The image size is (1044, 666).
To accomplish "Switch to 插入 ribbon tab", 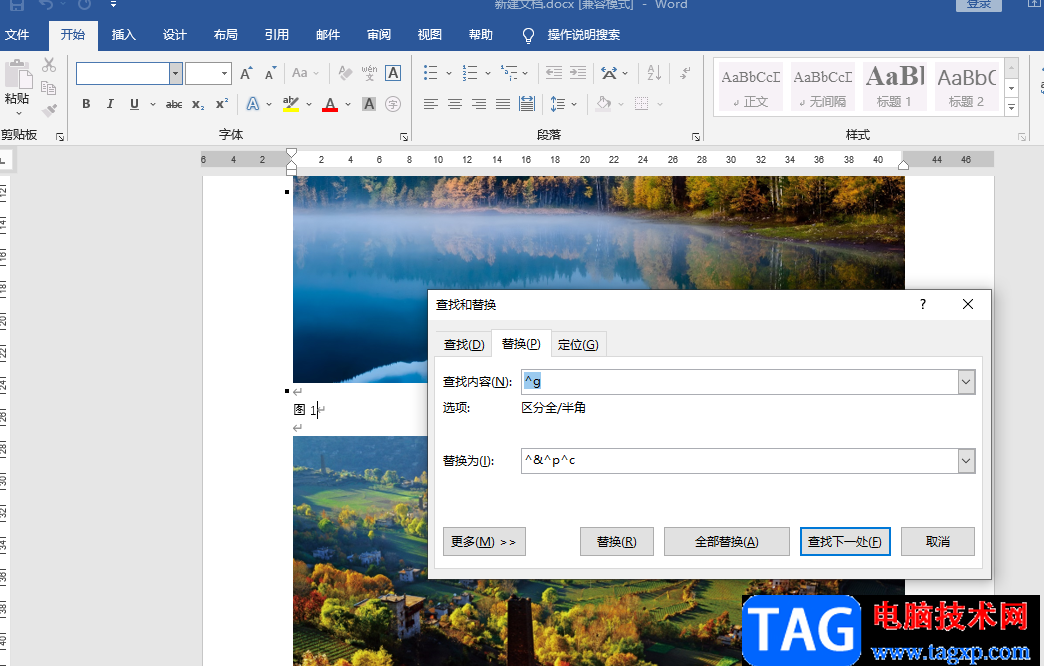I will 123,35.
